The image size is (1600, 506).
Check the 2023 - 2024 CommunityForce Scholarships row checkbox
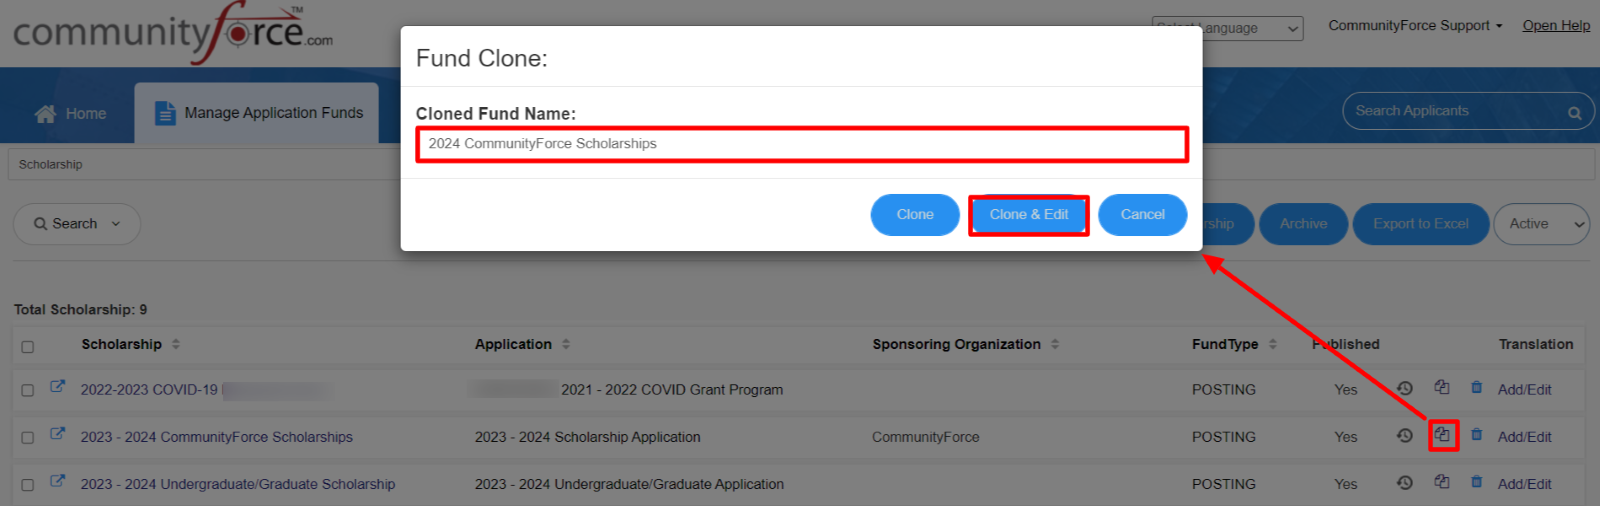click(28, 438)
